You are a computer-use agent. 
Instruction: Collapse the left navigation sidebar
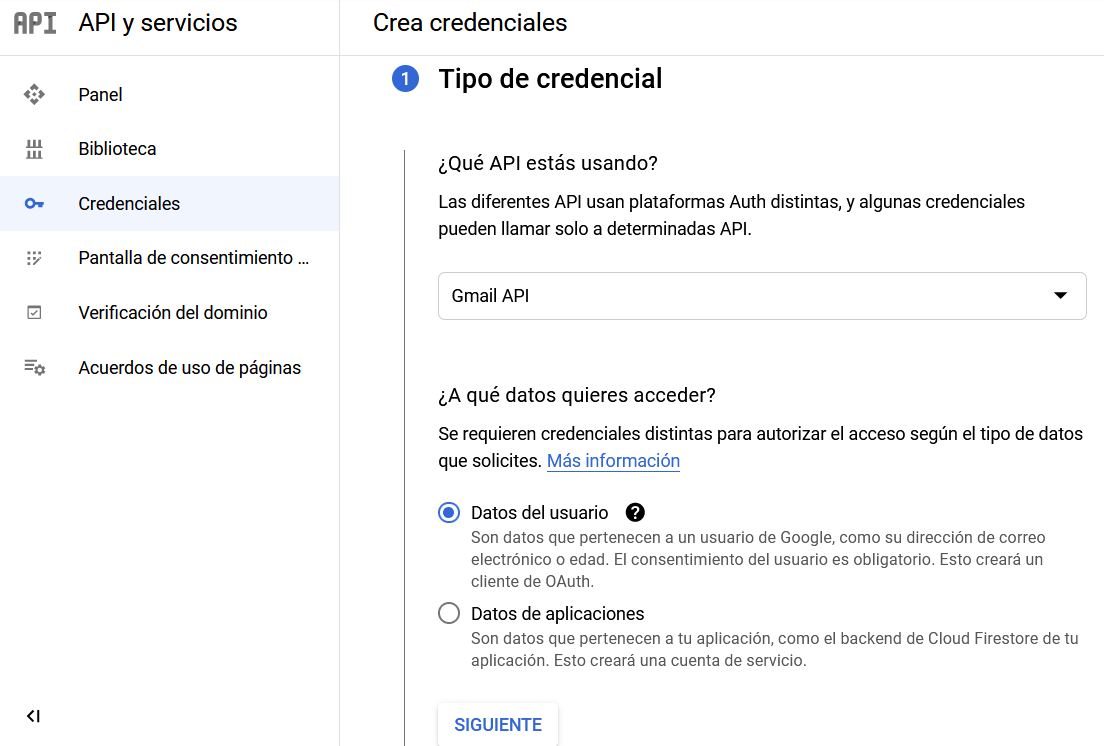point(33,715)
